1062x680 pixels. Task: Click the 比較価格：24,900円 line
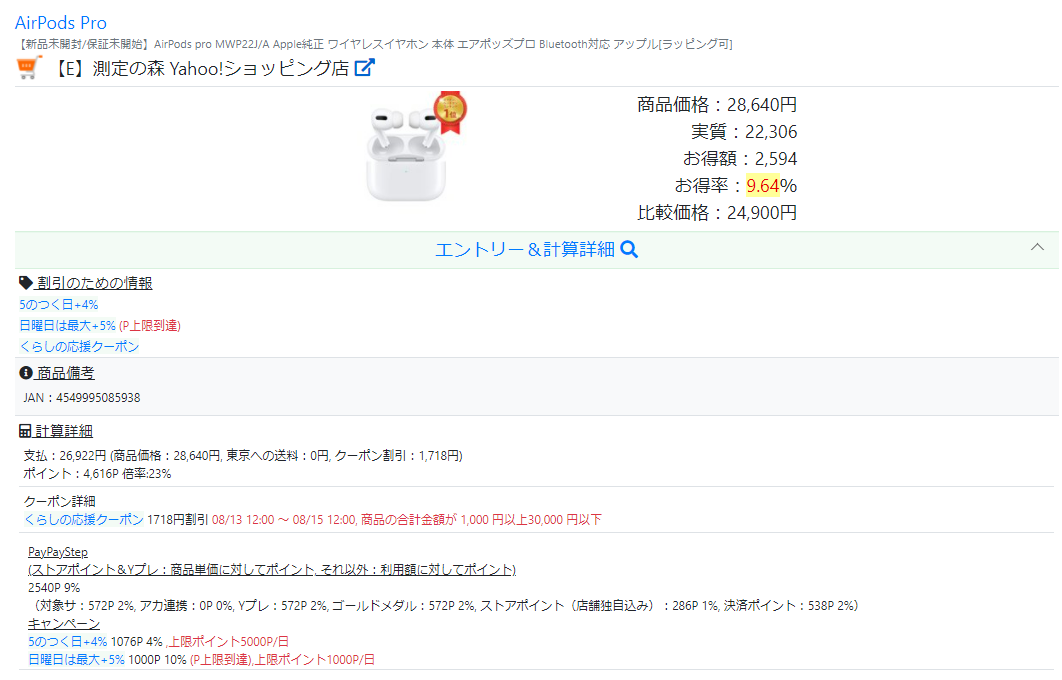pos(717,213)
